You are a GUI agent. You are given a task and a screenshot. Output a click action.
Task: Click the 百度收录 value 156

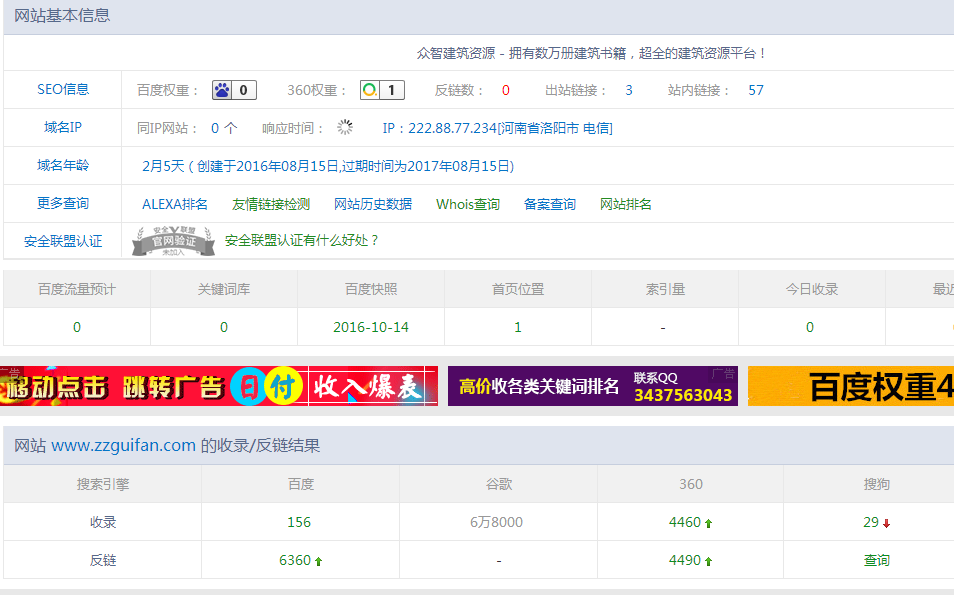click(299, 522)
